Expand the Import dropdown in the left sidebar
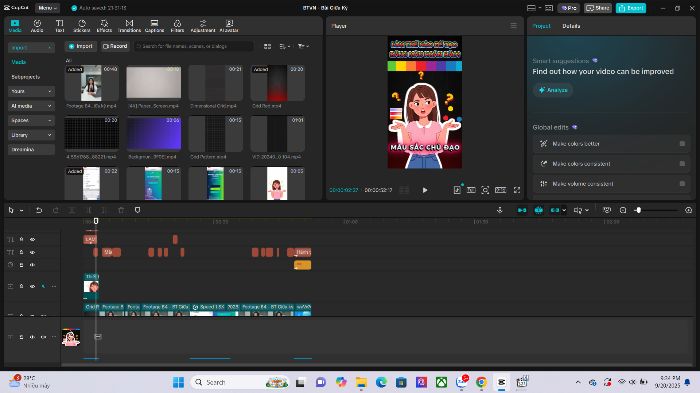Image resolution: width=700 pixels, height=393 pixels. pyautogui.click(x=31, y=47)
